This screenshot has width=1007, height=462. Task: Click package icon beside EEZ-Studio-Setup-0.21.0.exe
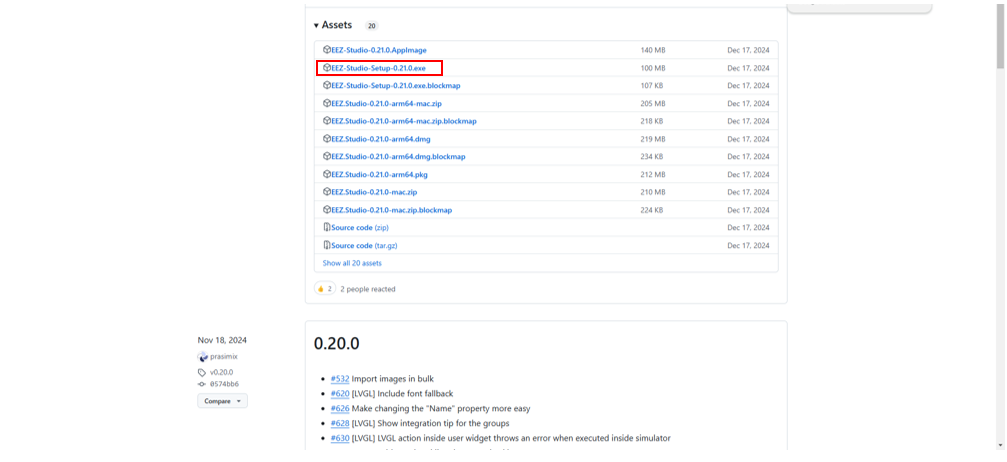click(327, 68)
